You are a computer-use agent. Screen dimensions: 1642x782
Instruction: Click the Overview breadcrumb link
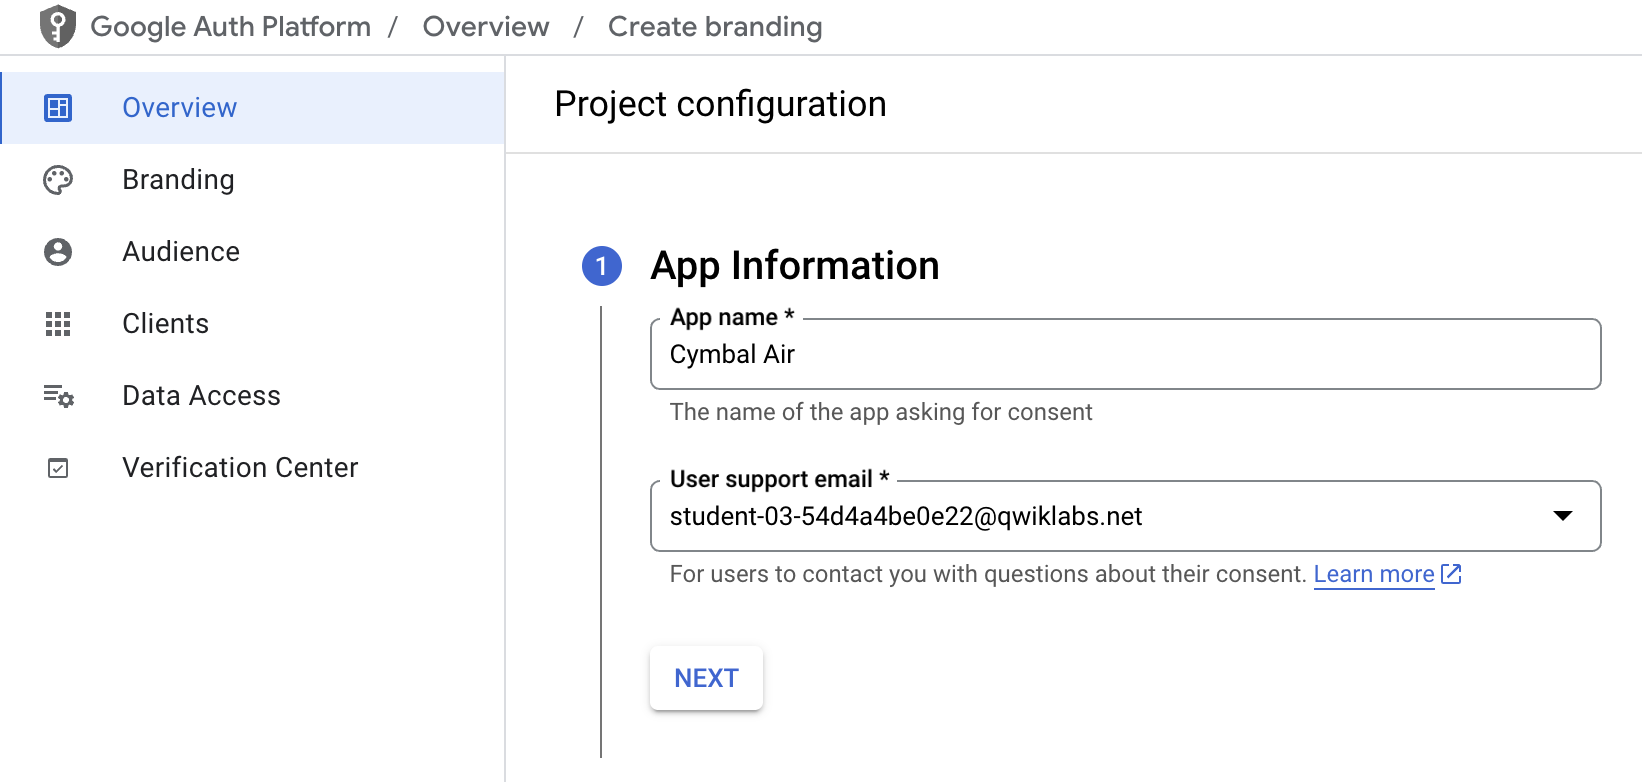[x=486, y=27]
